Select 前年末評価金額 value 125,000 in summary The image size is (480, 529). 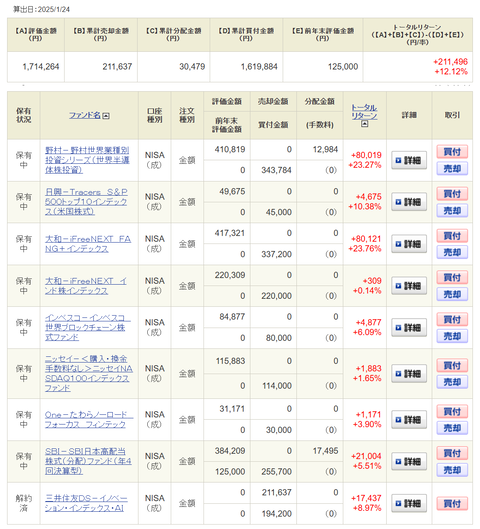(343, 67)
